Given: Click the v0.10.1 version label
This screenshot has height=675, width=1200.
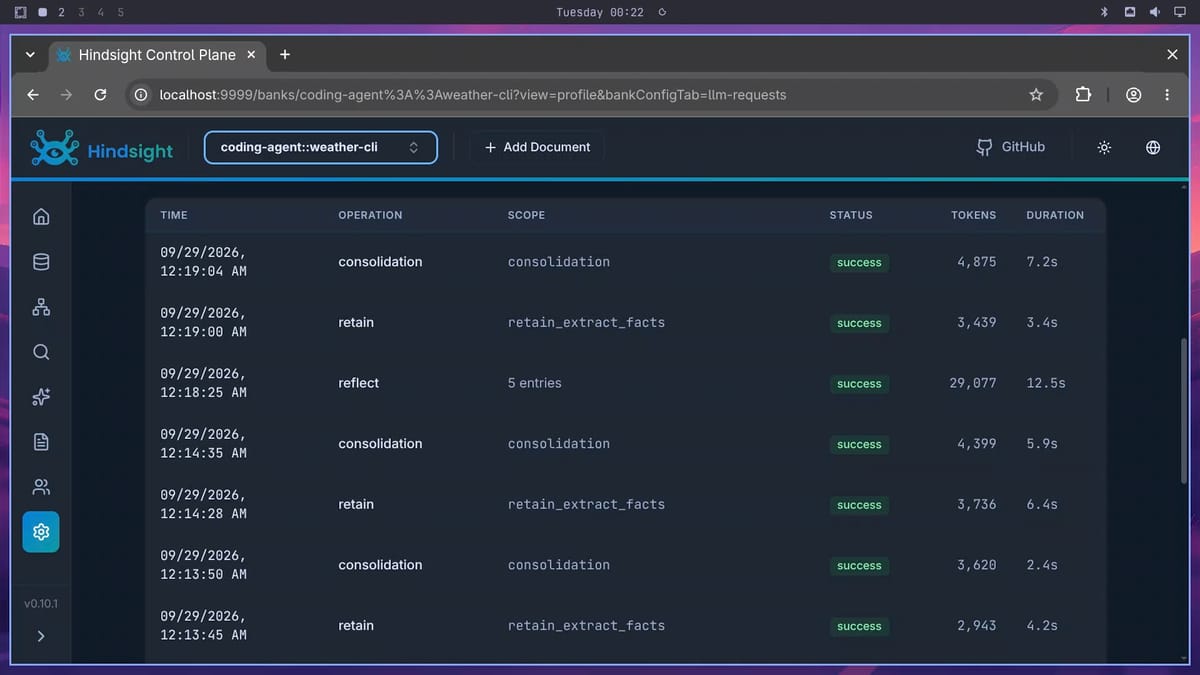Looking at the screenshot, I should (x=41, y=604).
